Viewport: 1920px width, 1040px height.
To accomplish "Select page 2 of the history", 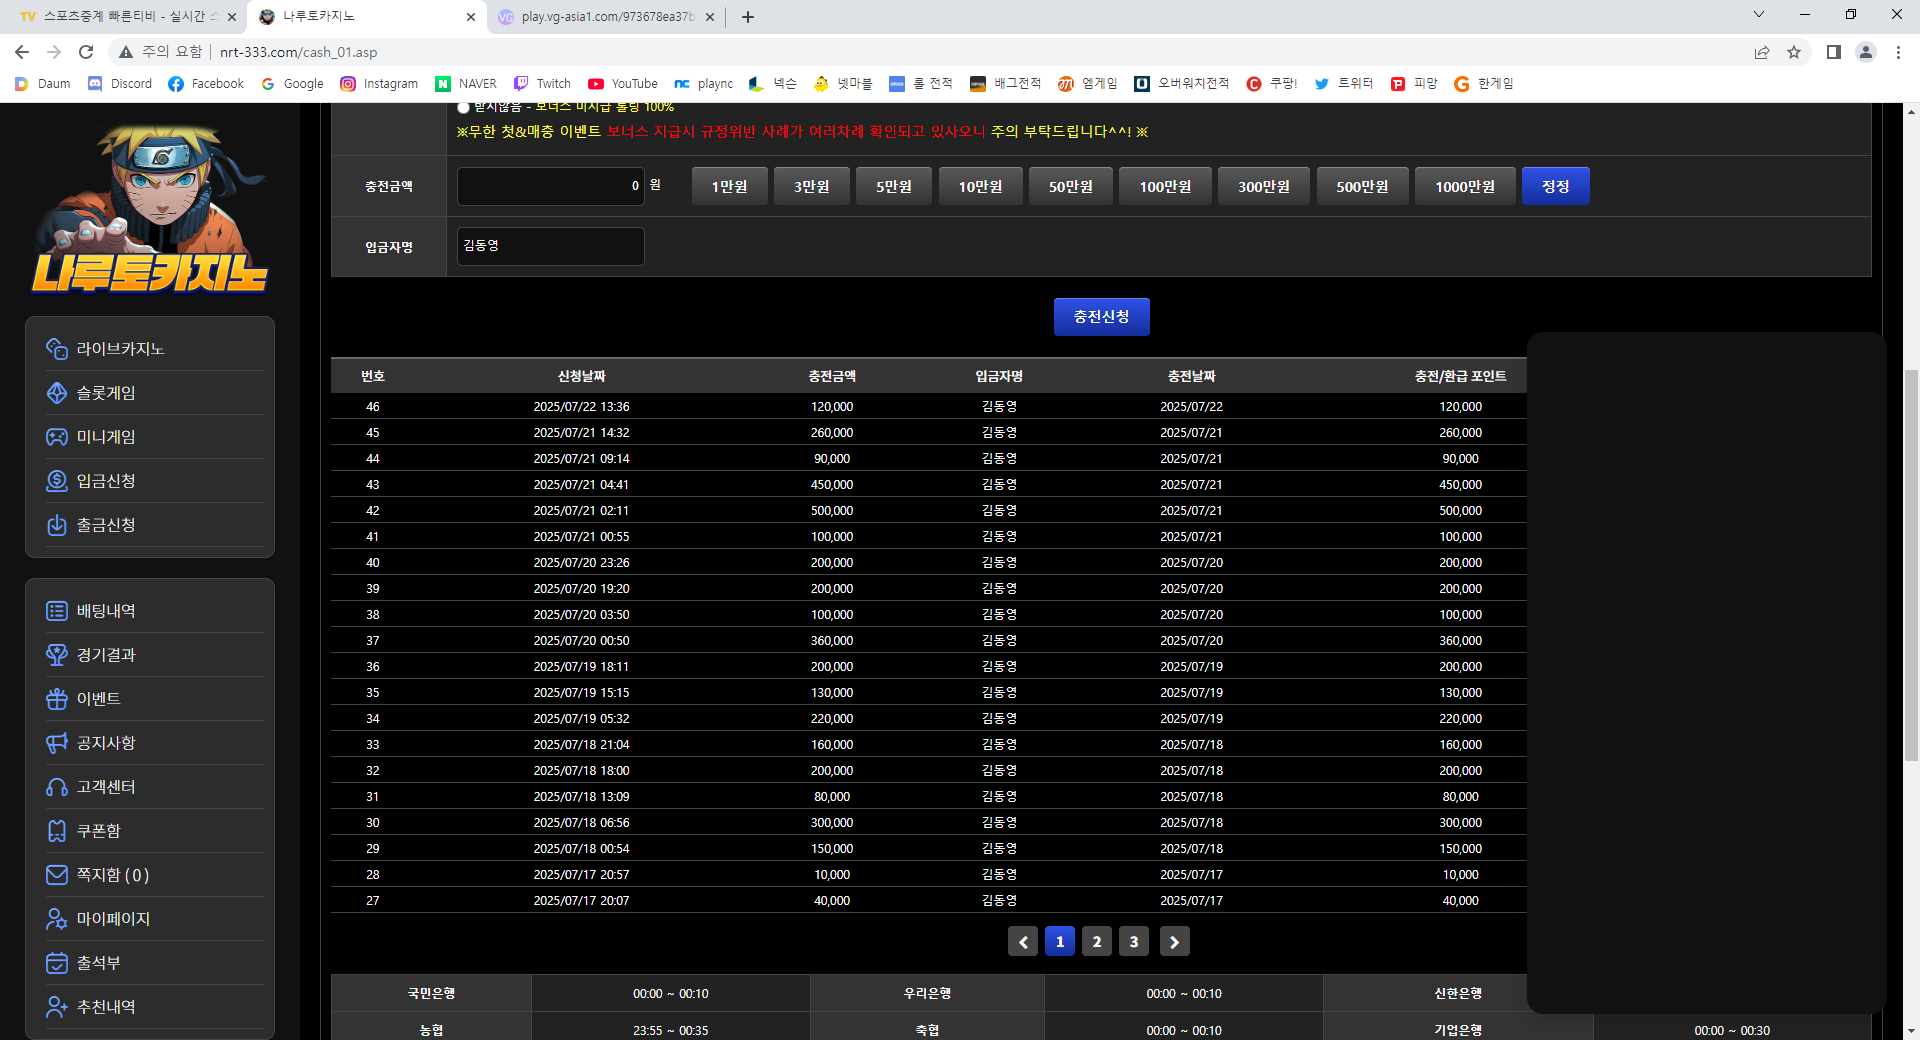I will (x=1097, y=942).
